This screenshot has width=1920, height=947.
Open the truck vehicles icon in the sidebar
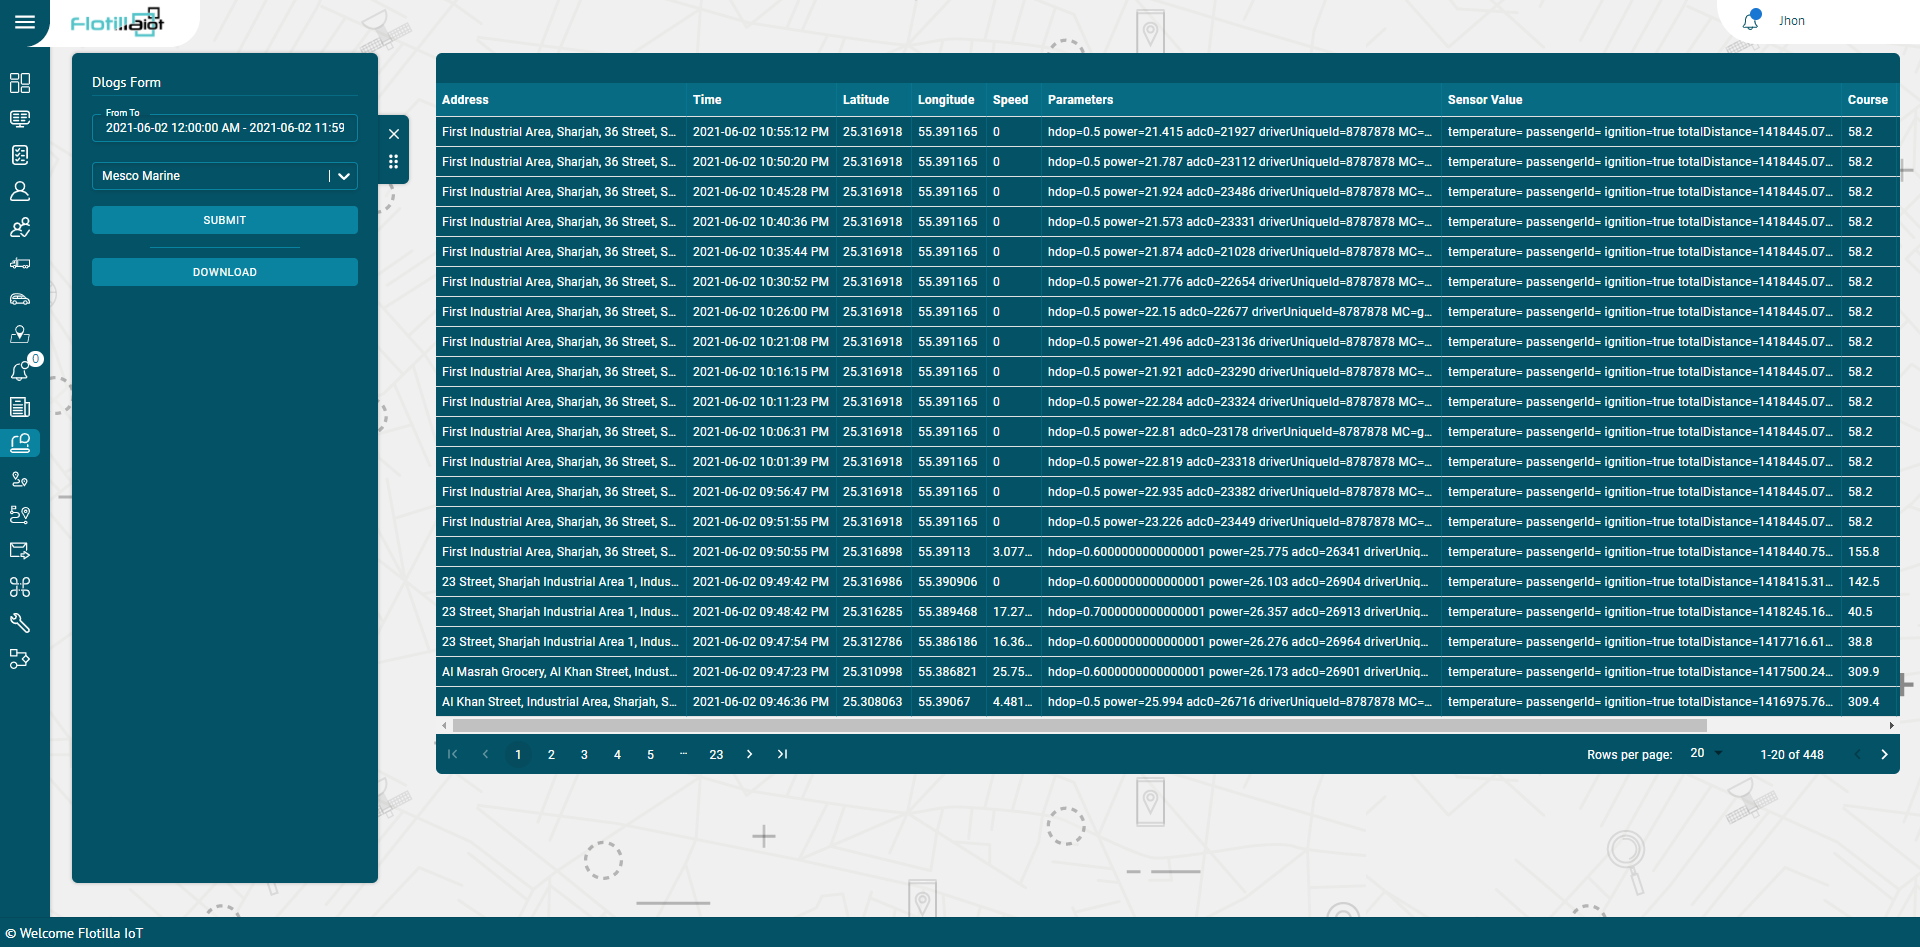[x=20, y=263]
